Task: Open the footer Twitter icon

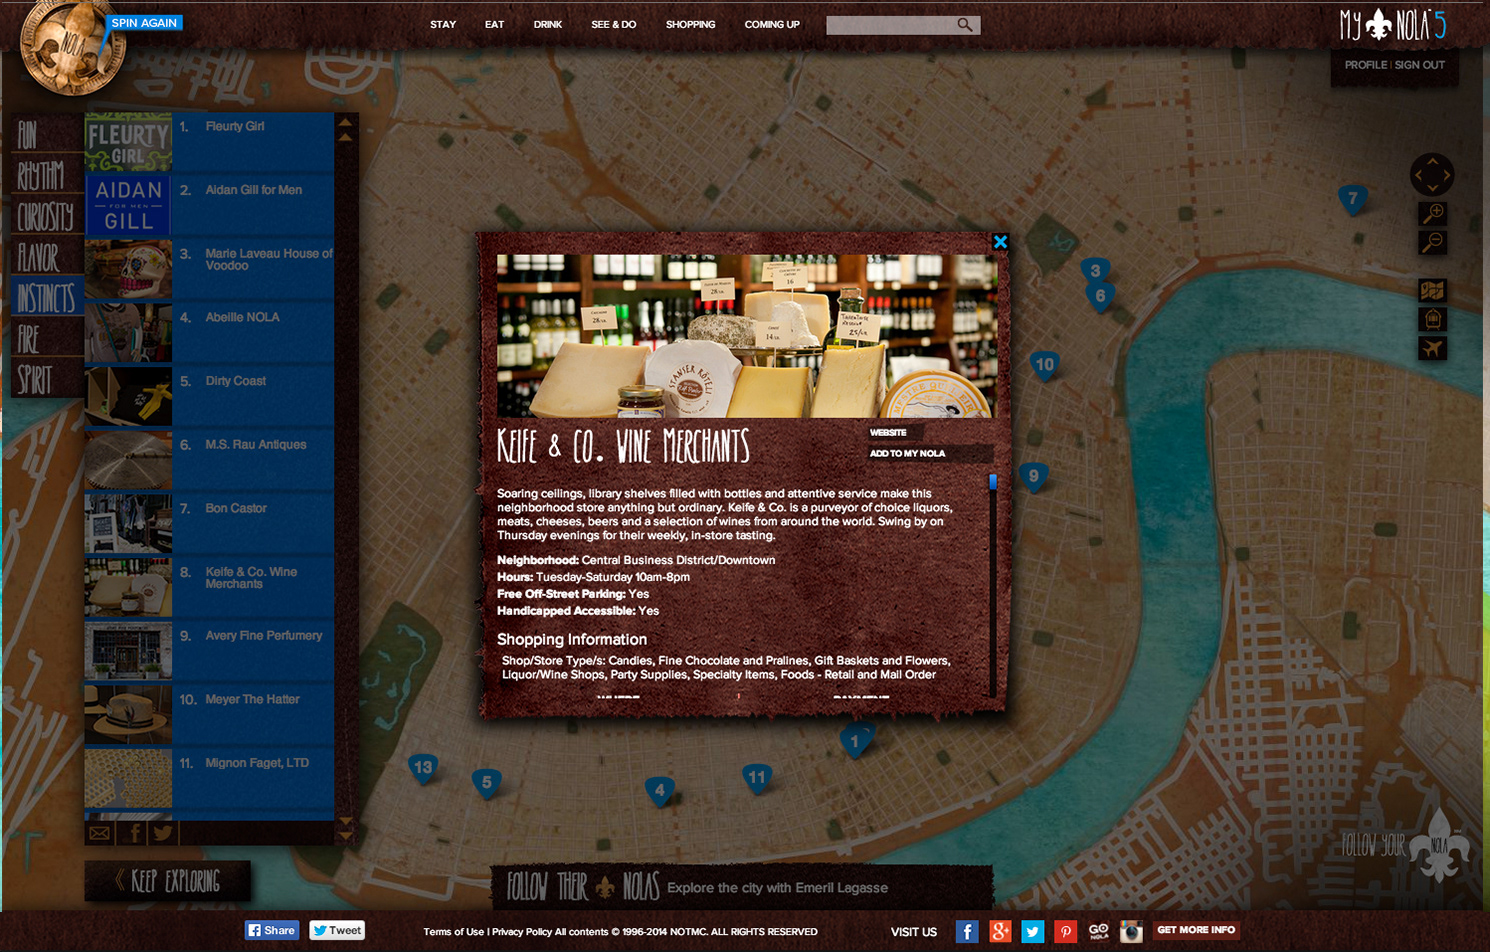Action: pos(1033,931)
